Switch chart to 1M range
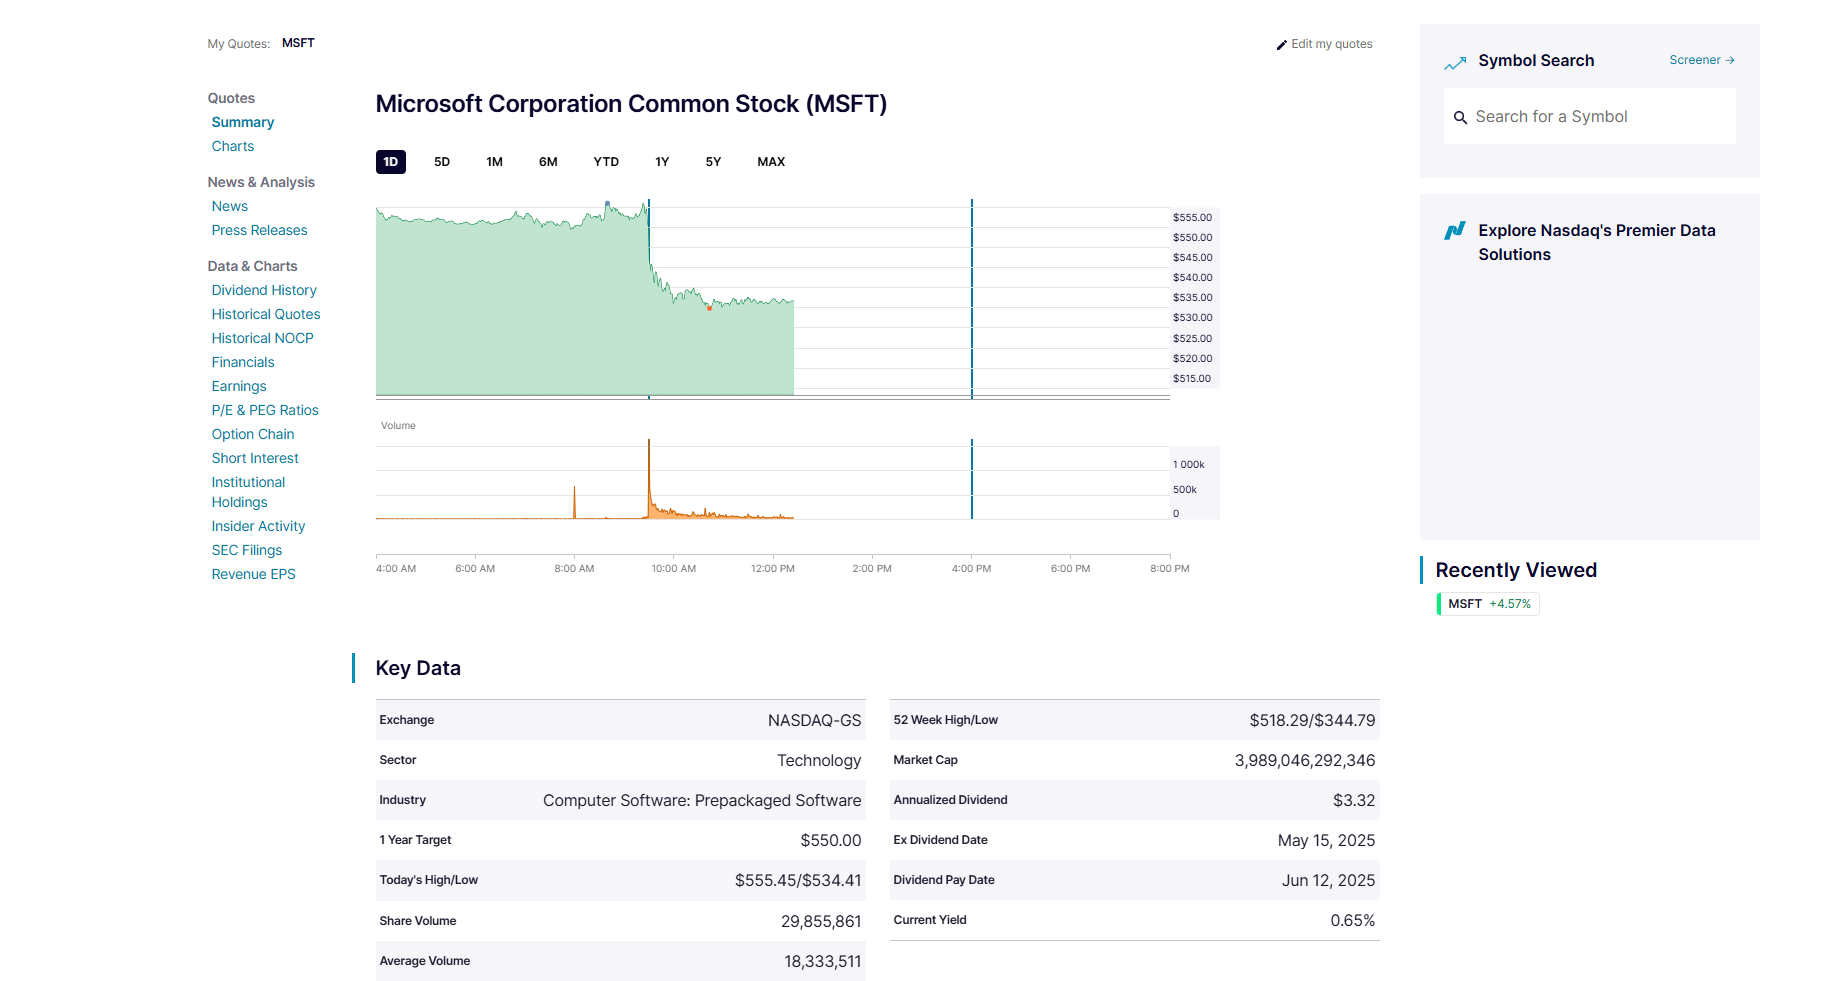Image resolution: width=1831 pixels, height=981 pixels. pyautogui.click(x=494, y=162)
